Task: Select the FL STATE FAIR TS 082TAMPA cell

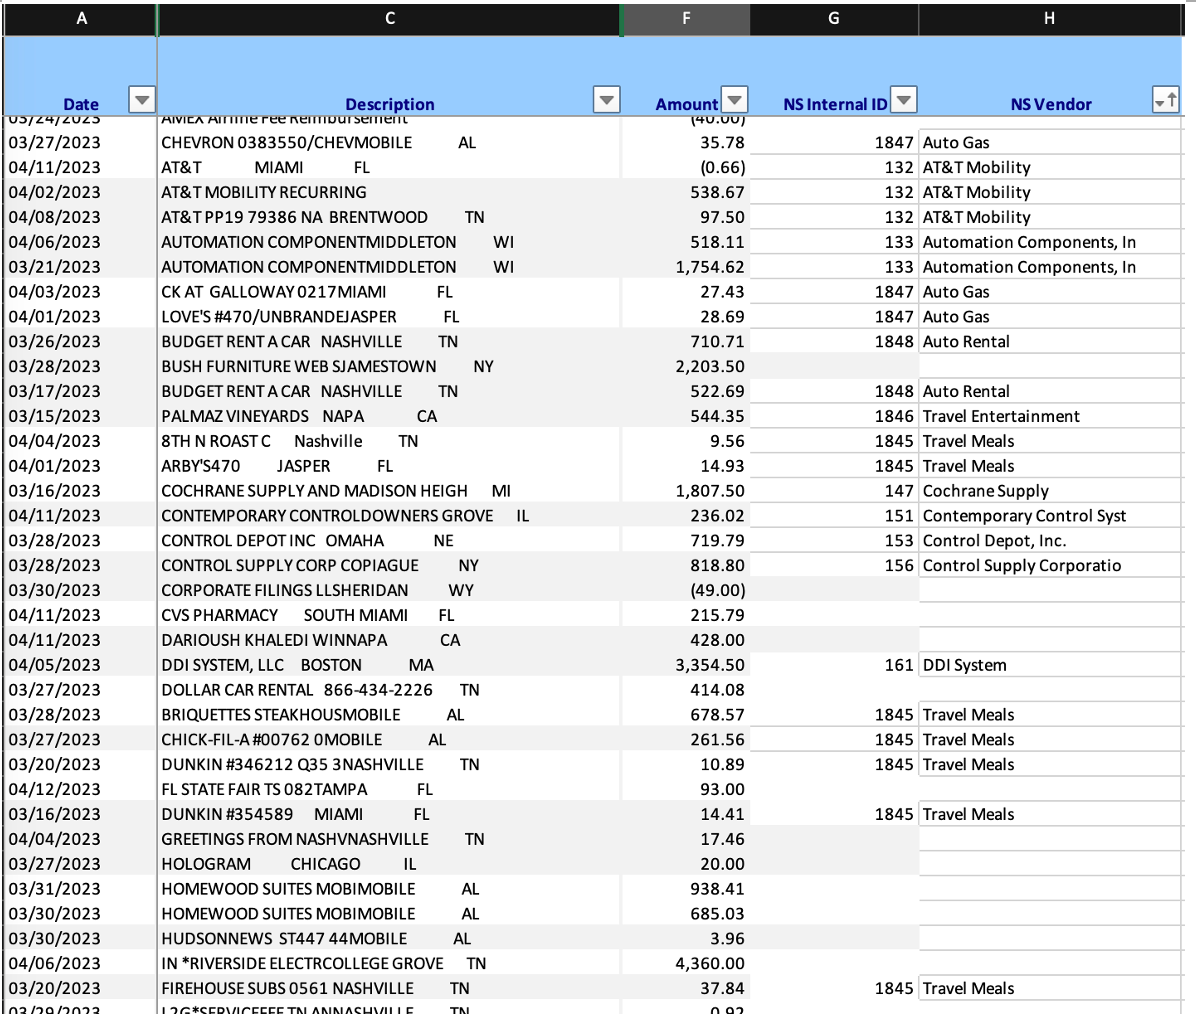Action: click(x=390, y=789)
